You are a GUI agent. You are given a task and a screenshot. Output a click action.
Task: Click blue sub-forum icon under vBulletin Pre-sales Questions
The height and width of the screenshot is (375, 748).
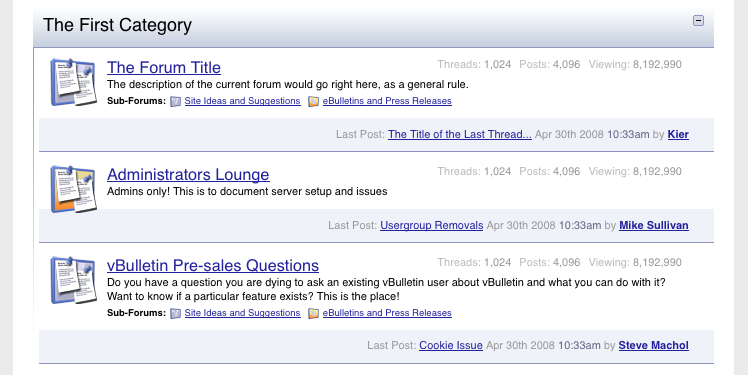pyautogui.click(x=176, y=313)
